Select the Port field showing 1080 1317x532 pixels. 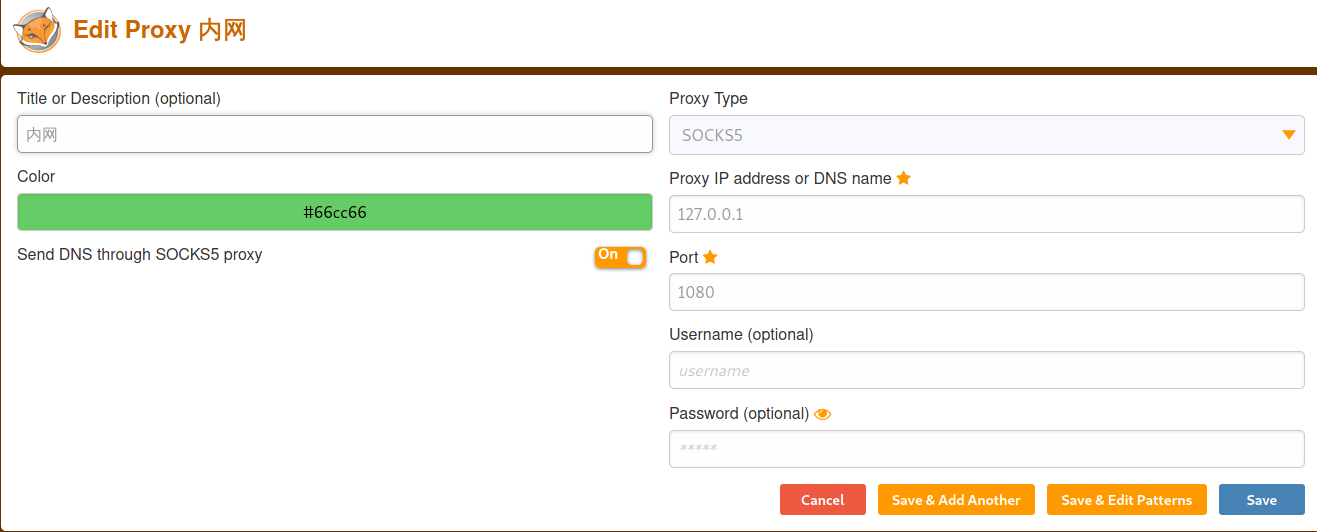point(986,292)
